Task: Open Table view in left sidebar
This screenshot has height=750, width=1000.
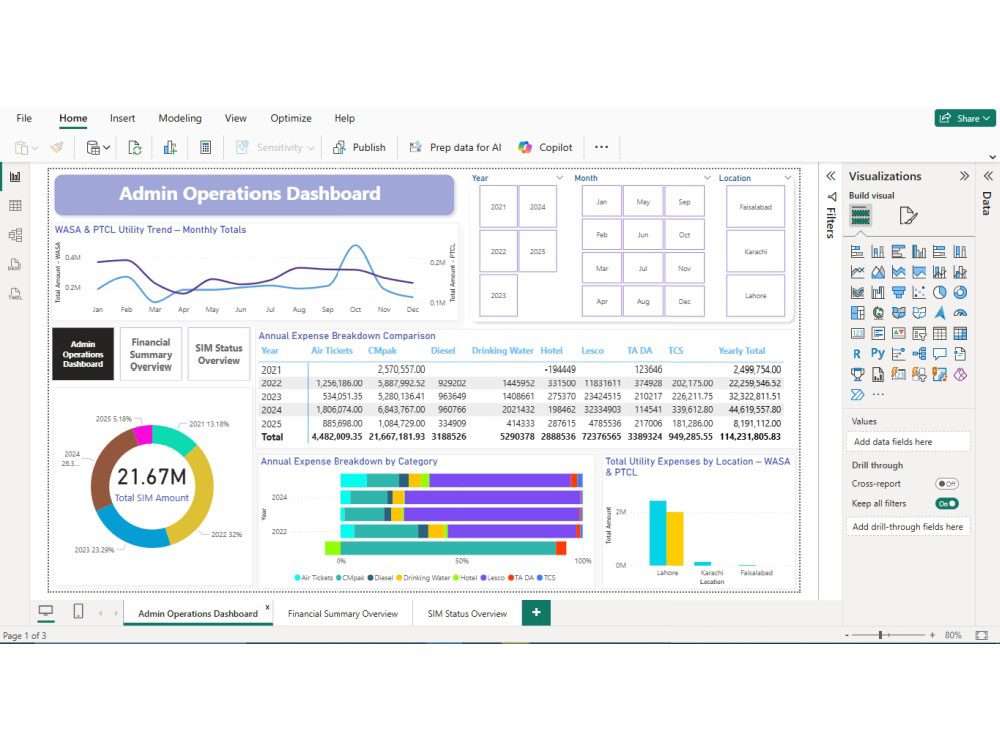Action: [15, 206]
